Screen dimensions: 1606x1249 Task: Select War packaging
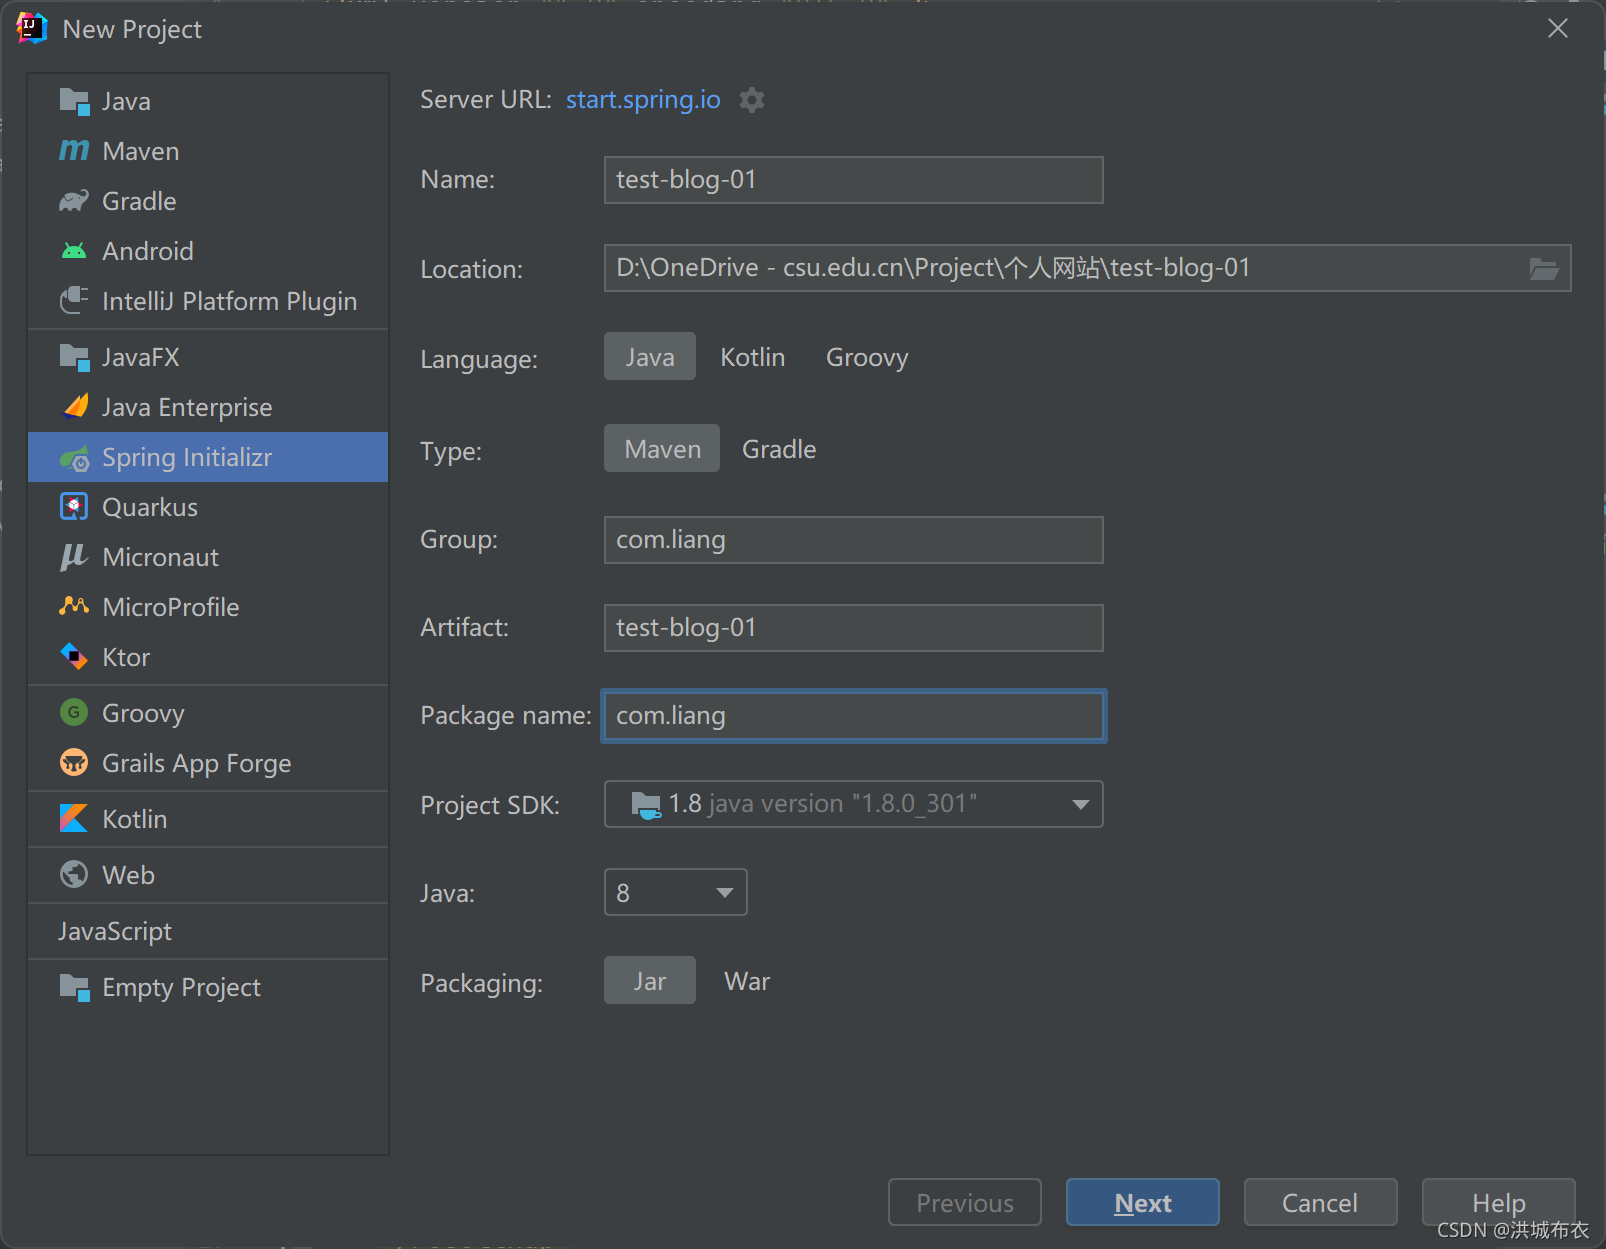[747, 981]
